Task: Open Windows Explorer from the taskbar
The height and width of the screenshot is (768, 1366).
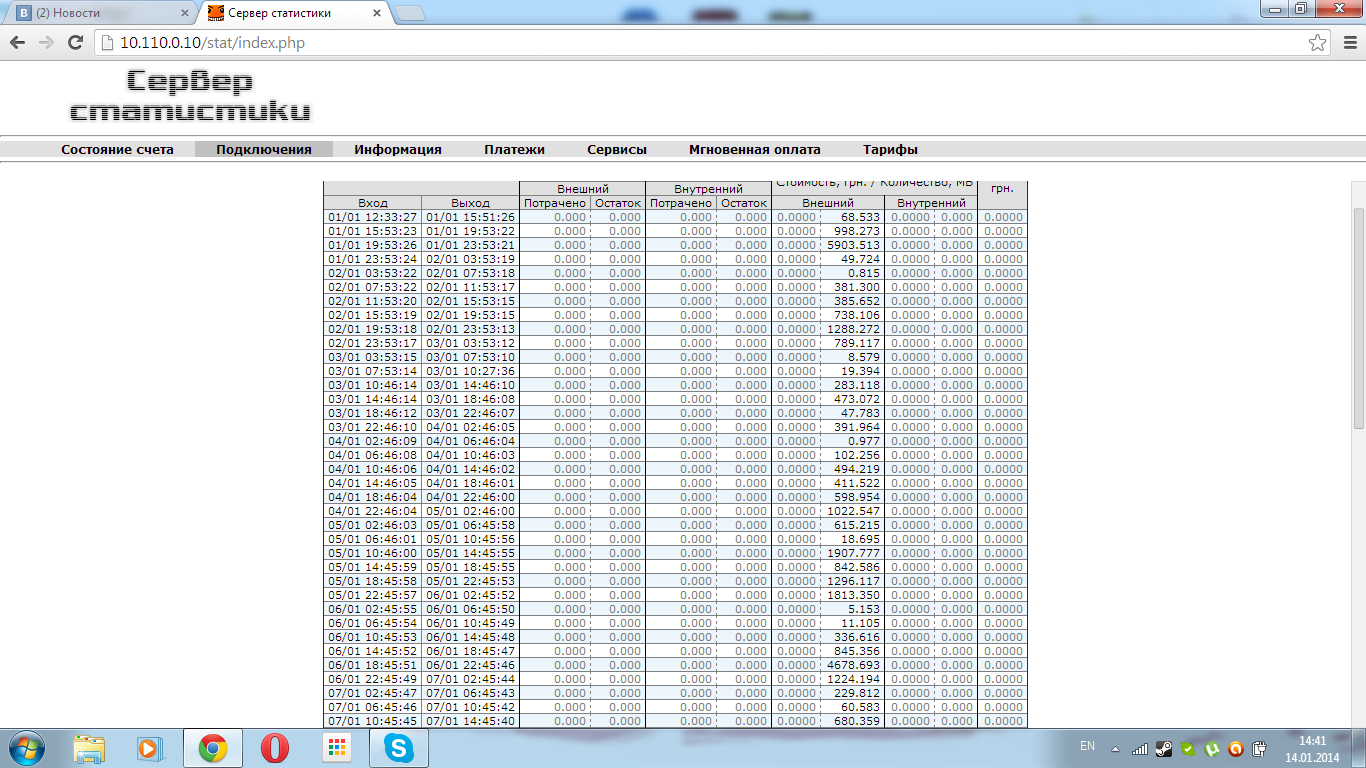Action: pyautogui.click(x=89, y=748)
